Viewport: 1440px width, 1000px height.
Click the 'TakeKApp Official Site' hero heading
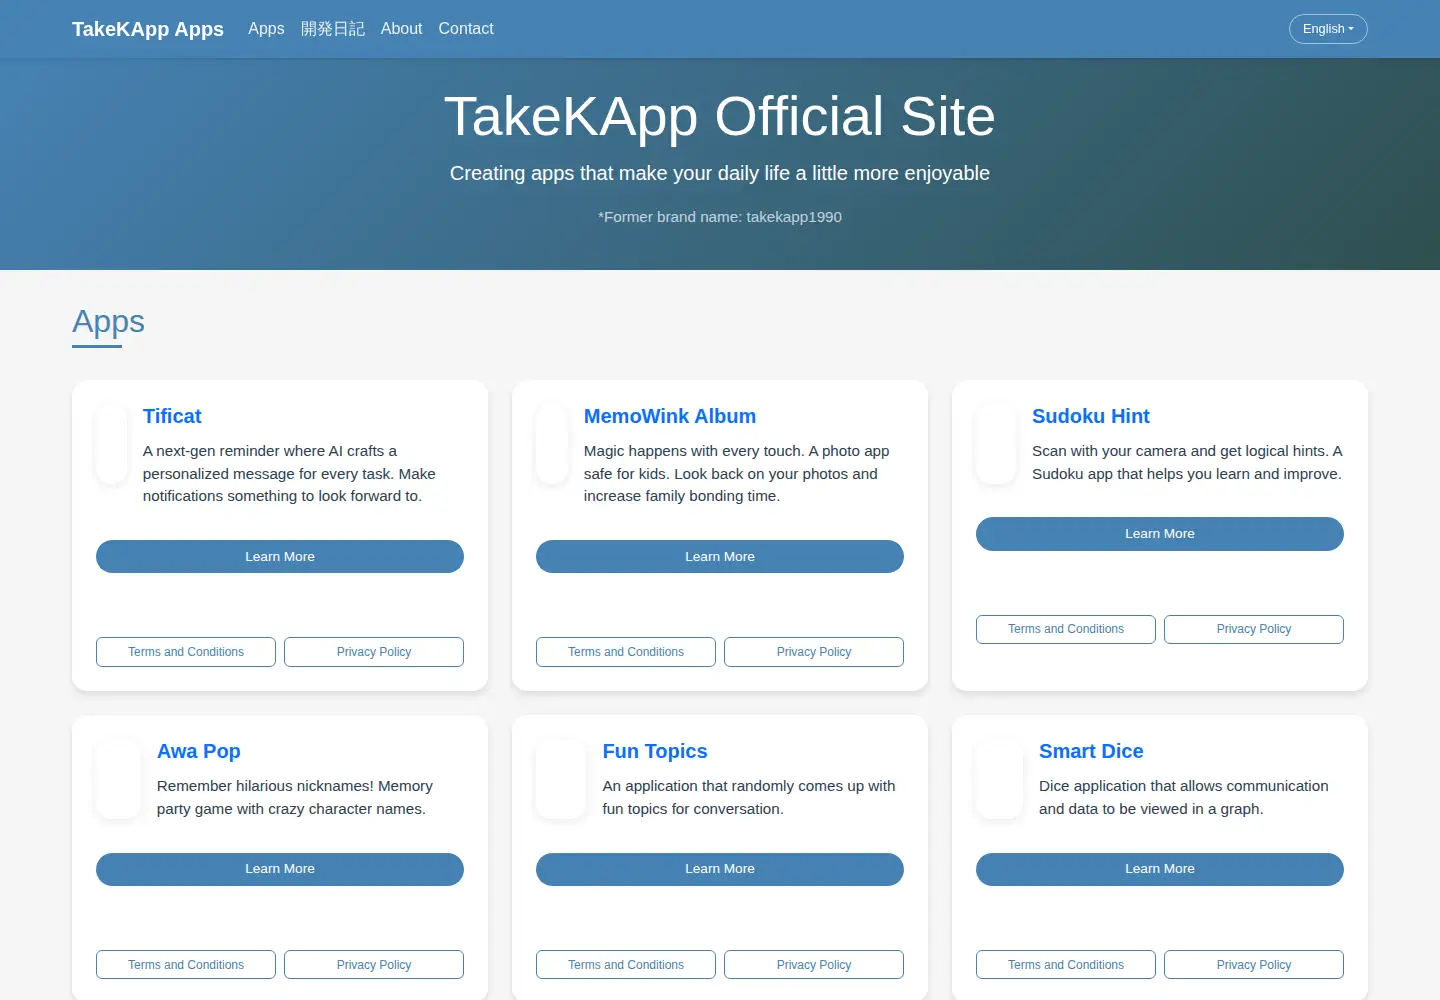point(720,116)
